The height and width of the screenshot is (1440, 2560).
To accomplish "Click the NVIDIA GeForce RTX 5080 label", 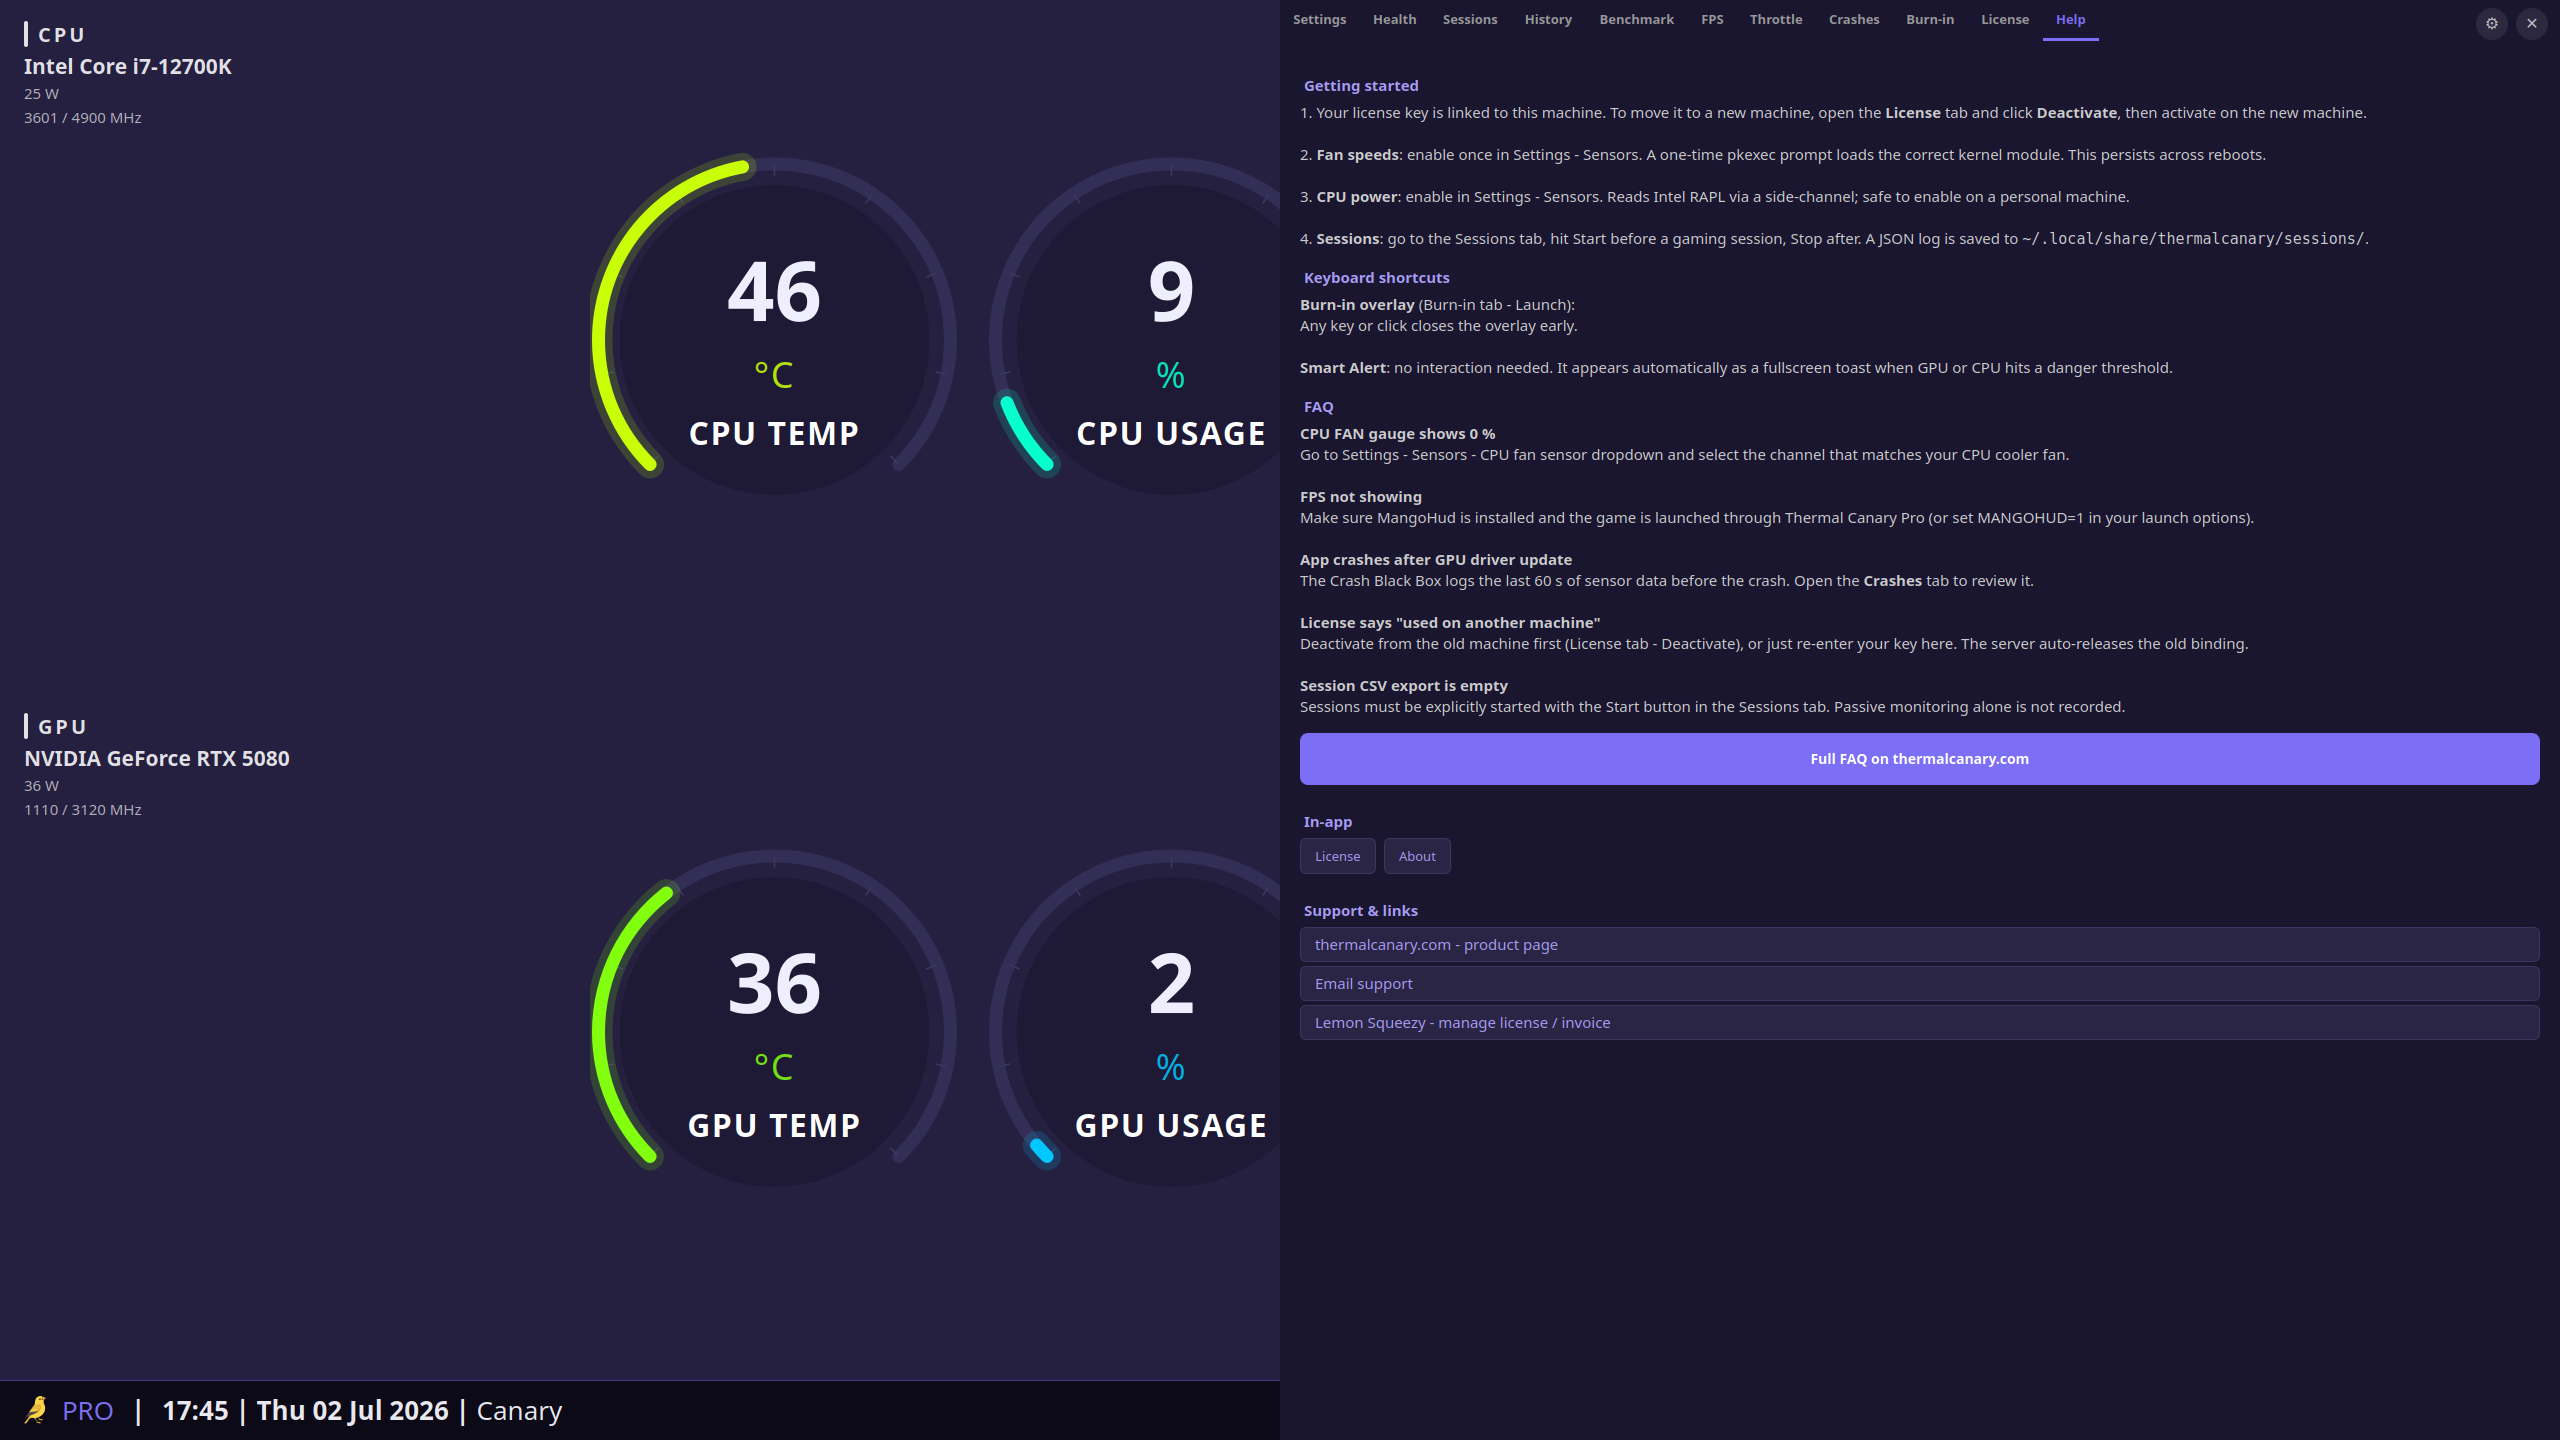I will tap(157, 759).
